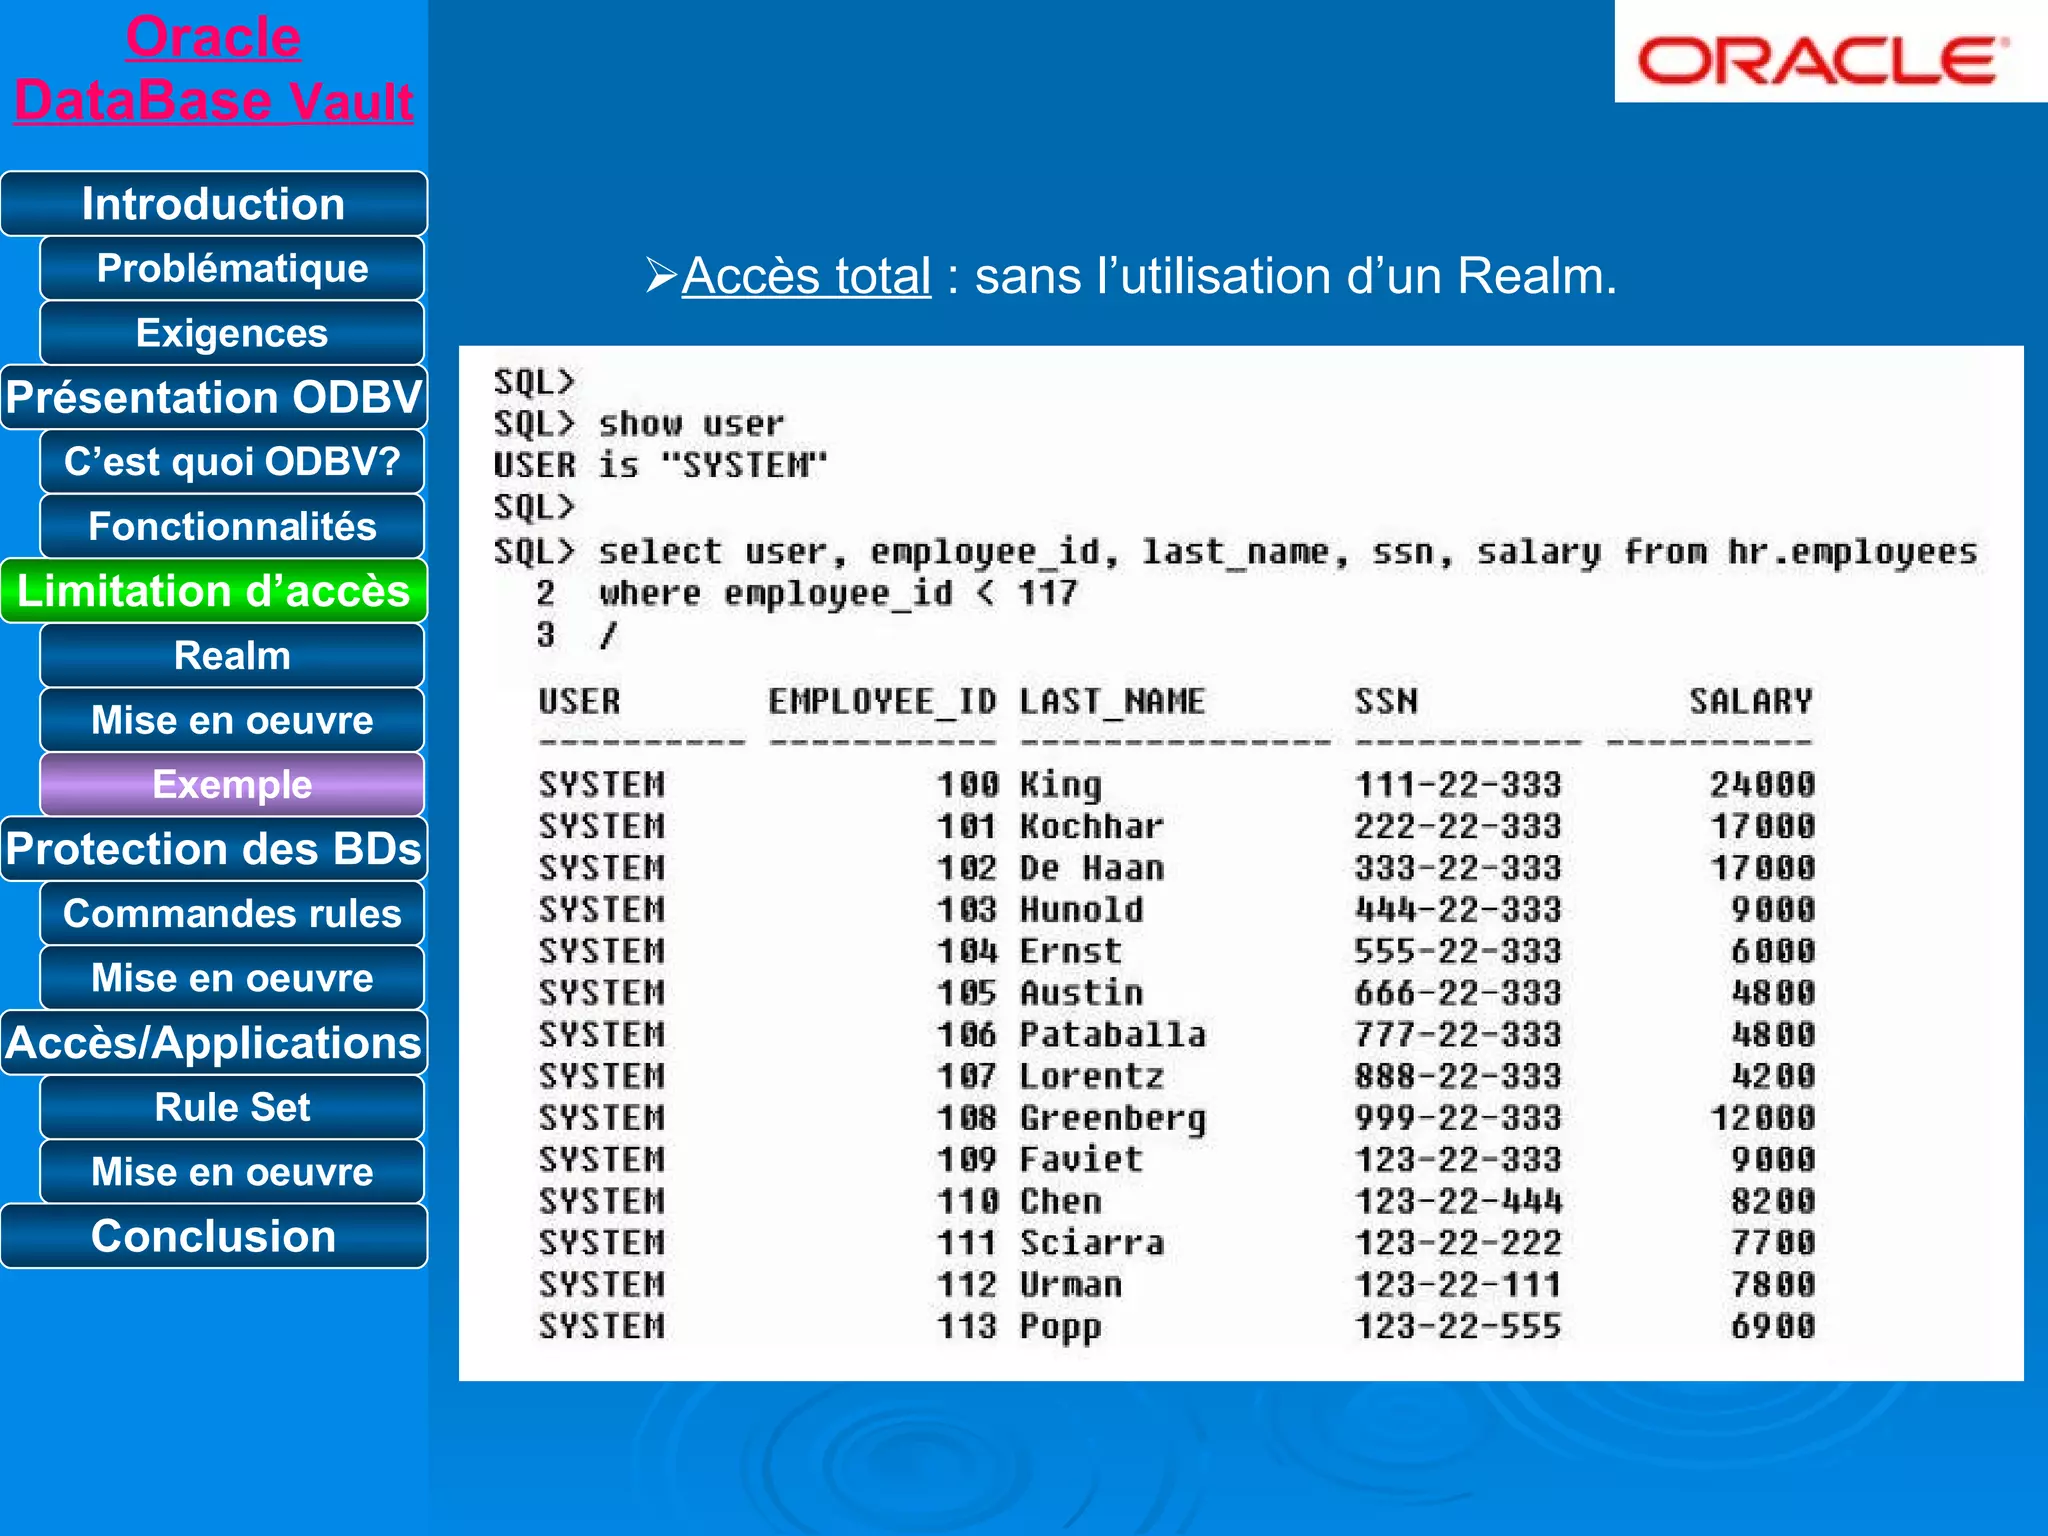Select the Exigences section
Image resolution: width=2048 pixels, height=1536 pixels.
pyautogui.click(x=232, y=333)
